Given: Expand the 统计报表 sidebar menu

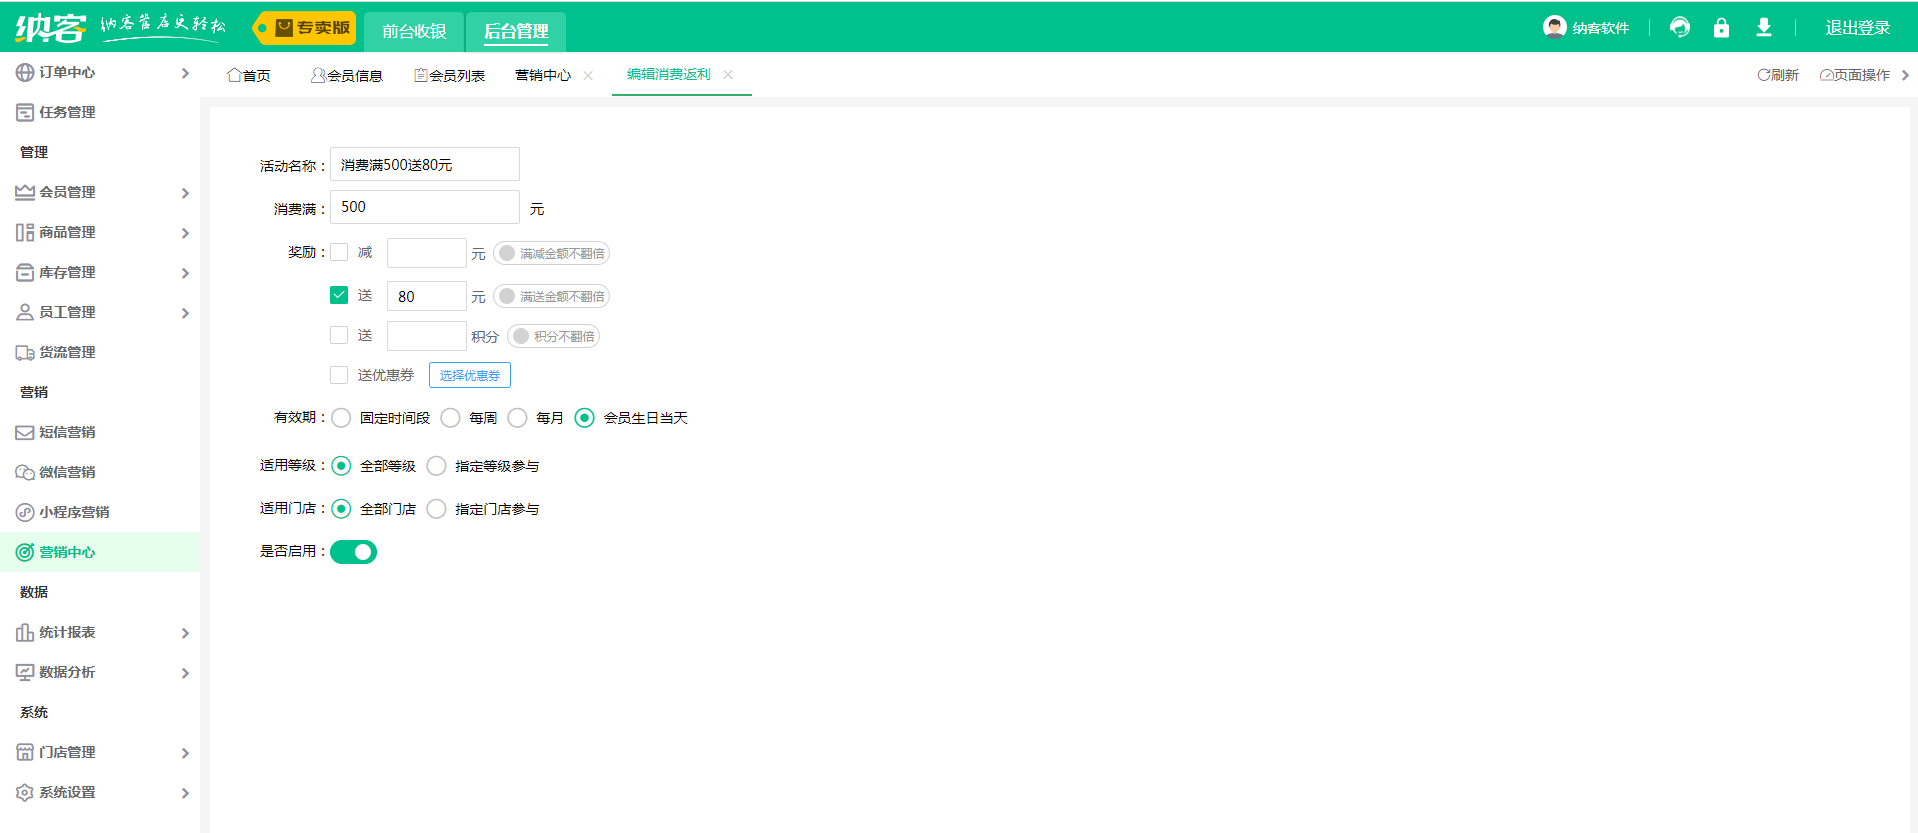Looking at the screenshot, I should pos(100,632).
